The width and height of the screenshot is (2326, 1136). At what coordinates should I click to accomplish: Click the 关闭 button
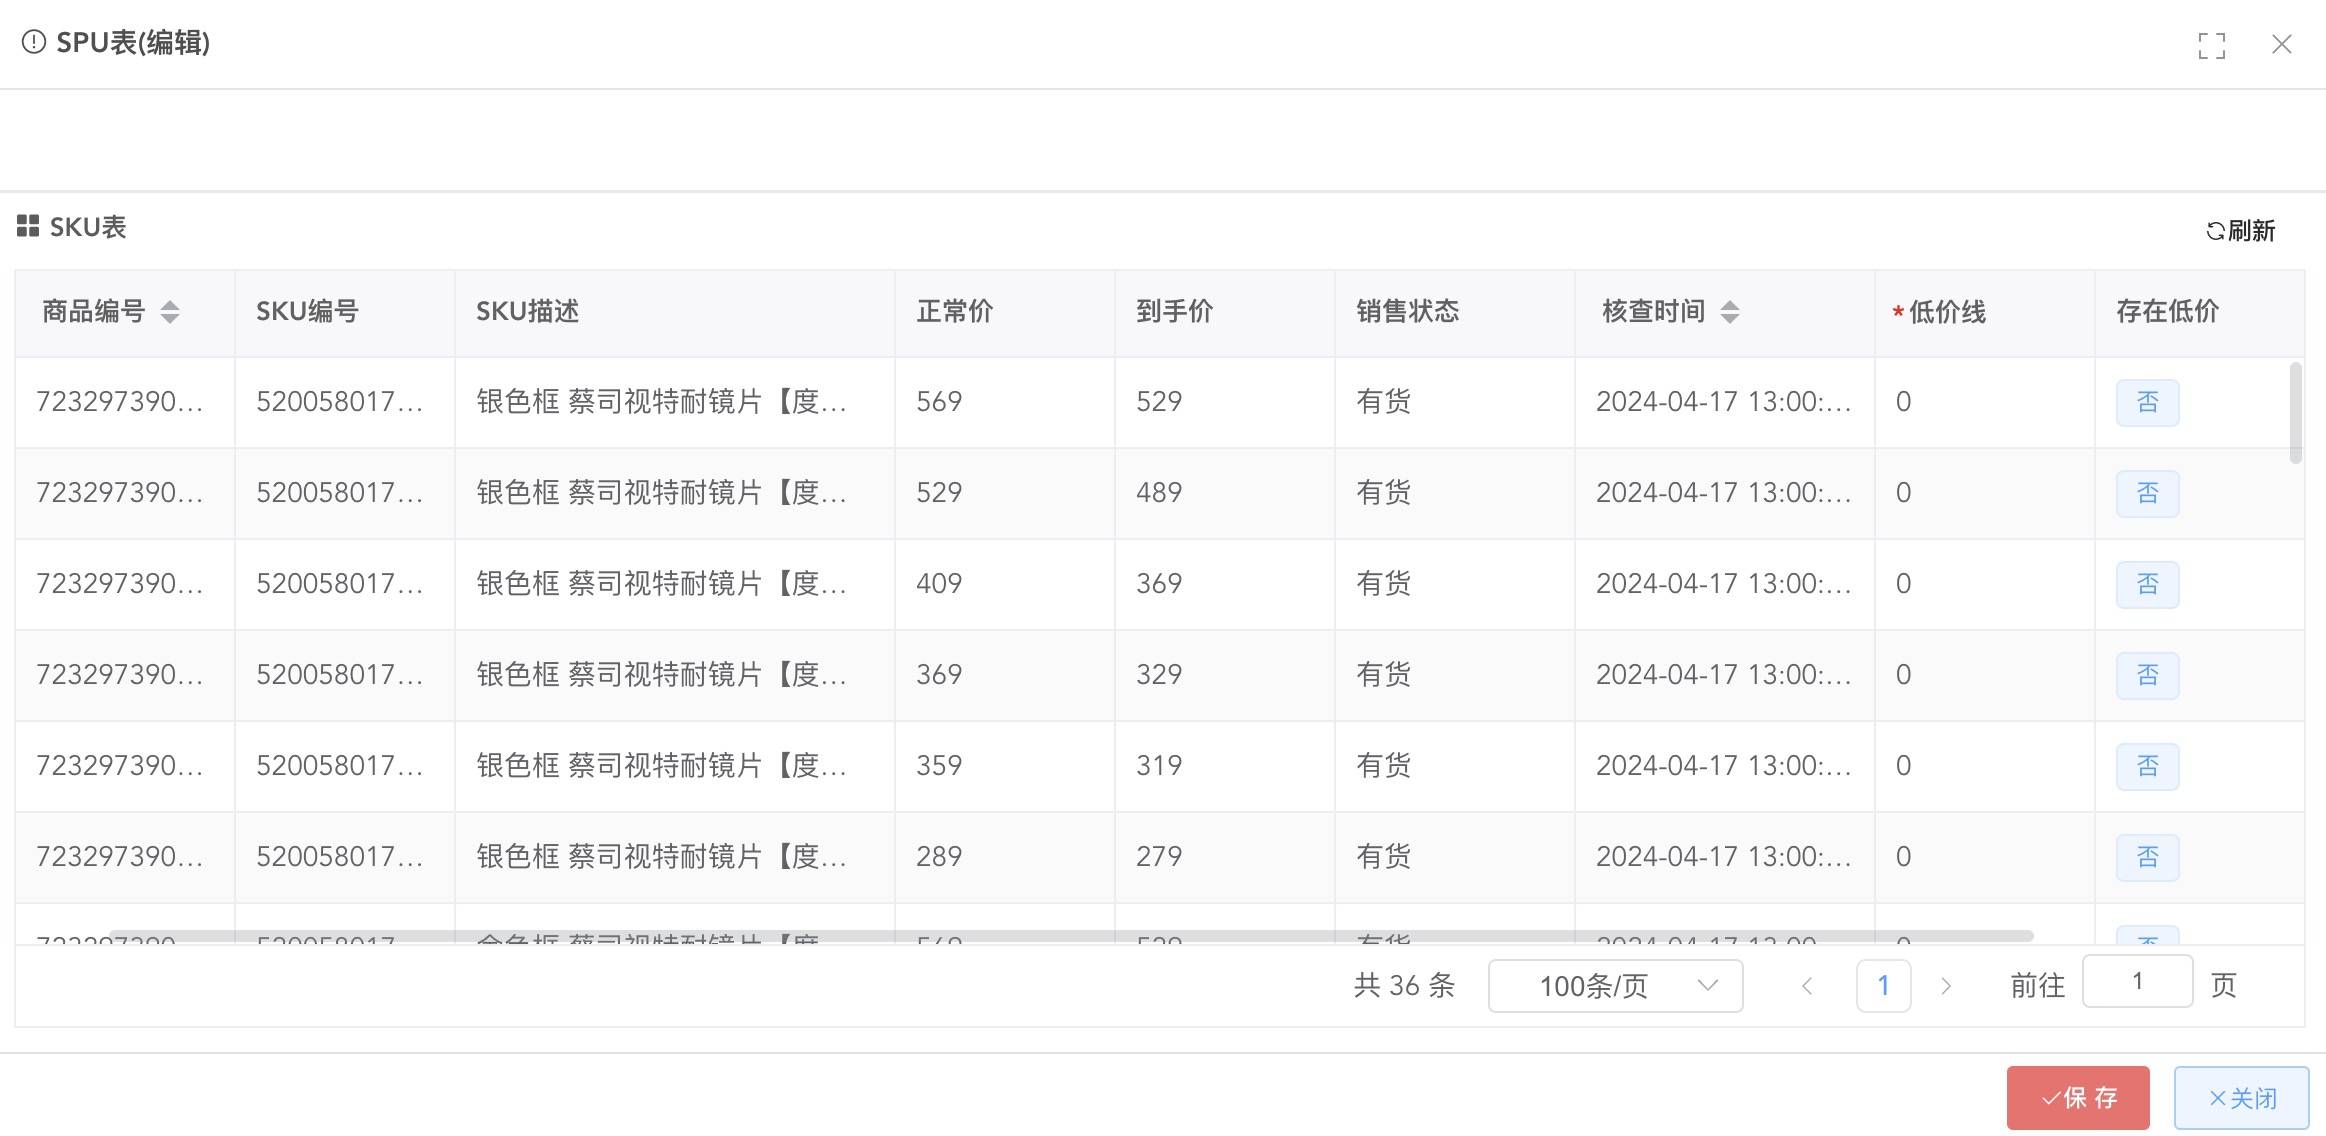pos(2241,1098)
